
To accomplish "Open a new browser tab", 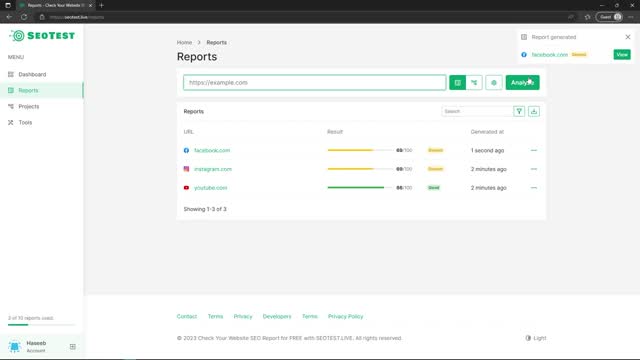I will [101, 5].
